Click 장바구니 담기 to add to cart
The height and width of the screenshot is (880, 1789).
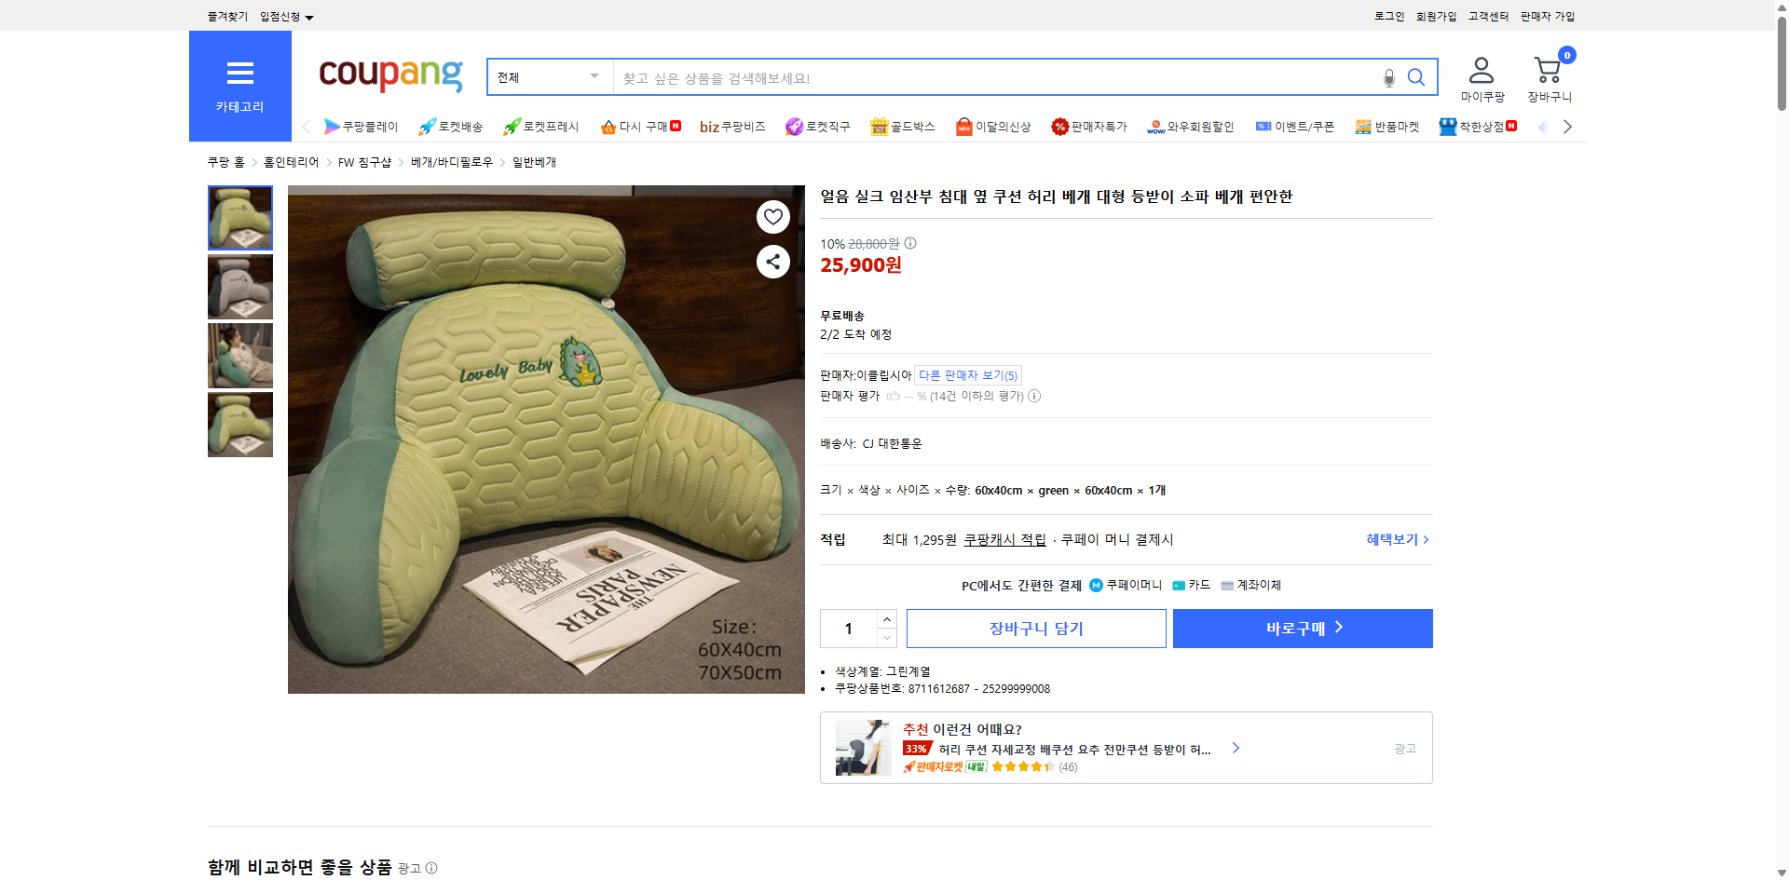point(1035,628)
